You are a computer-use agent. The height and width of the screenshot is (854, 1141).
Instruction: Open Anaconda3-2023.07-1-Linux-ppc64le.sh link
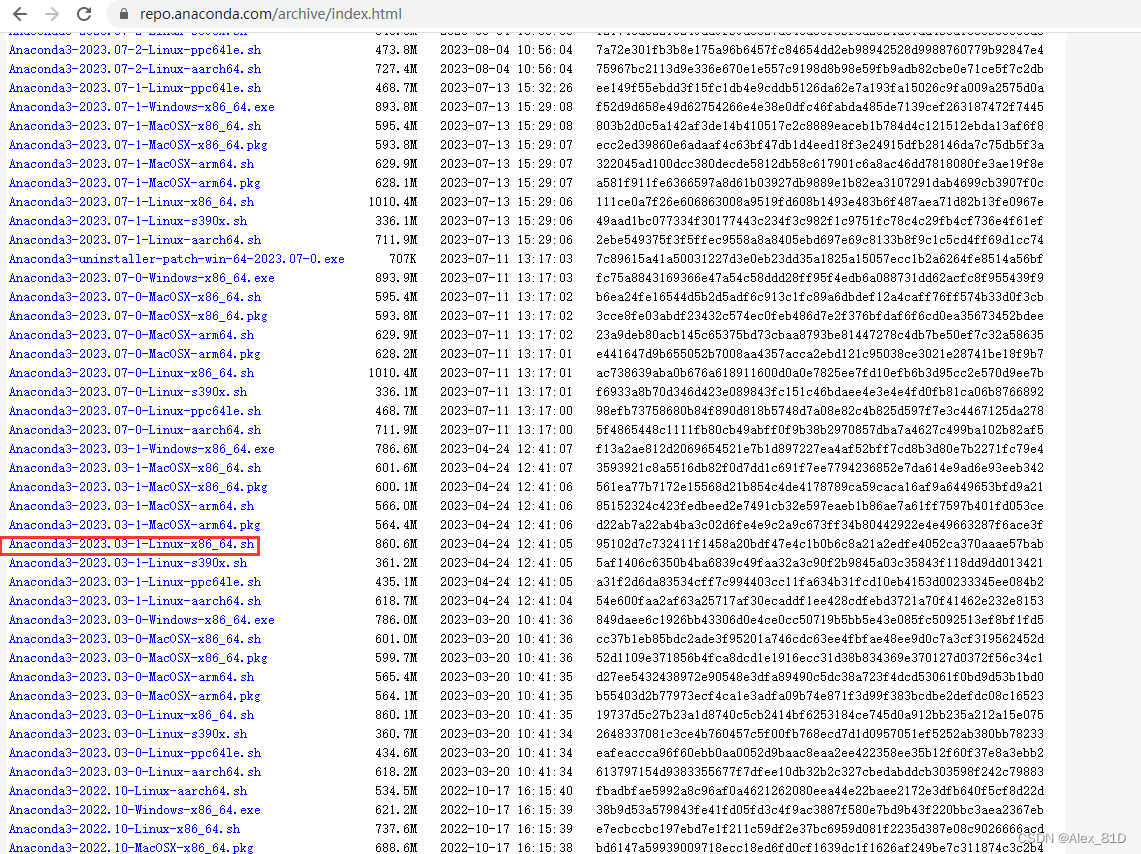(x=135, y=88)
